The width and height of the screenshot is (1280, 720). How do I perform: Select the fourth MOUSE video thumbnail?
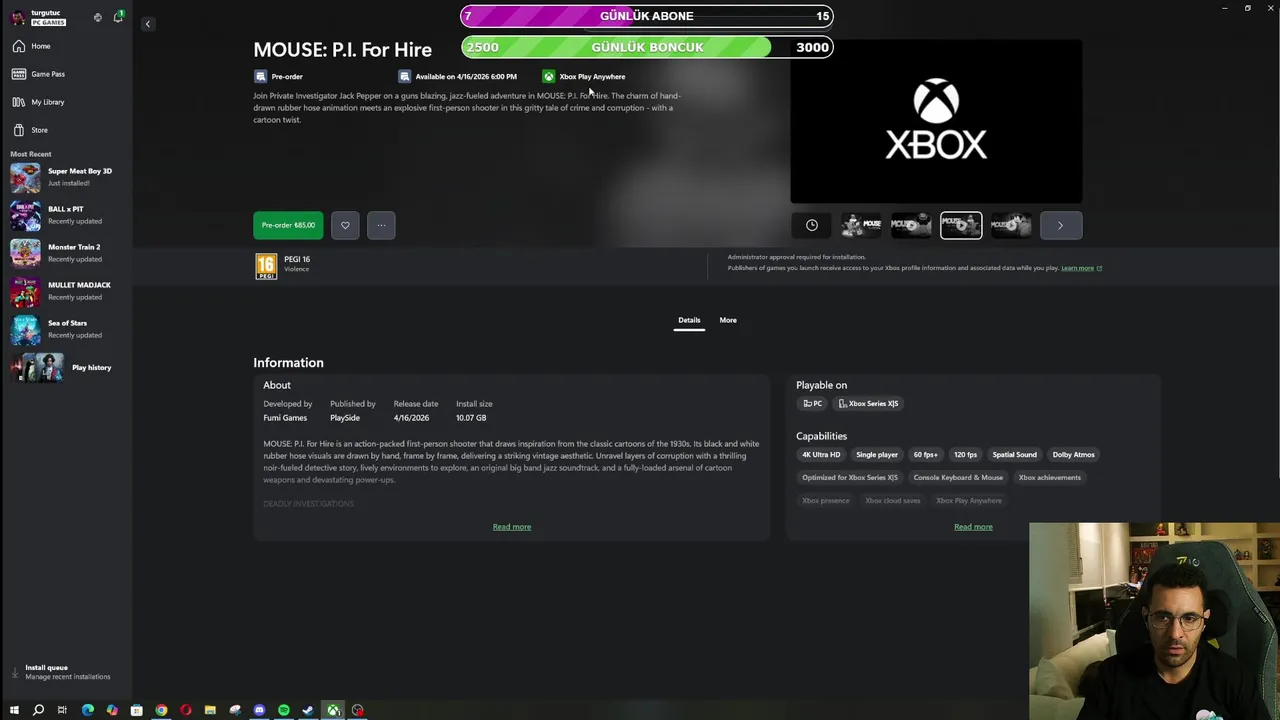pos(1011,225)
